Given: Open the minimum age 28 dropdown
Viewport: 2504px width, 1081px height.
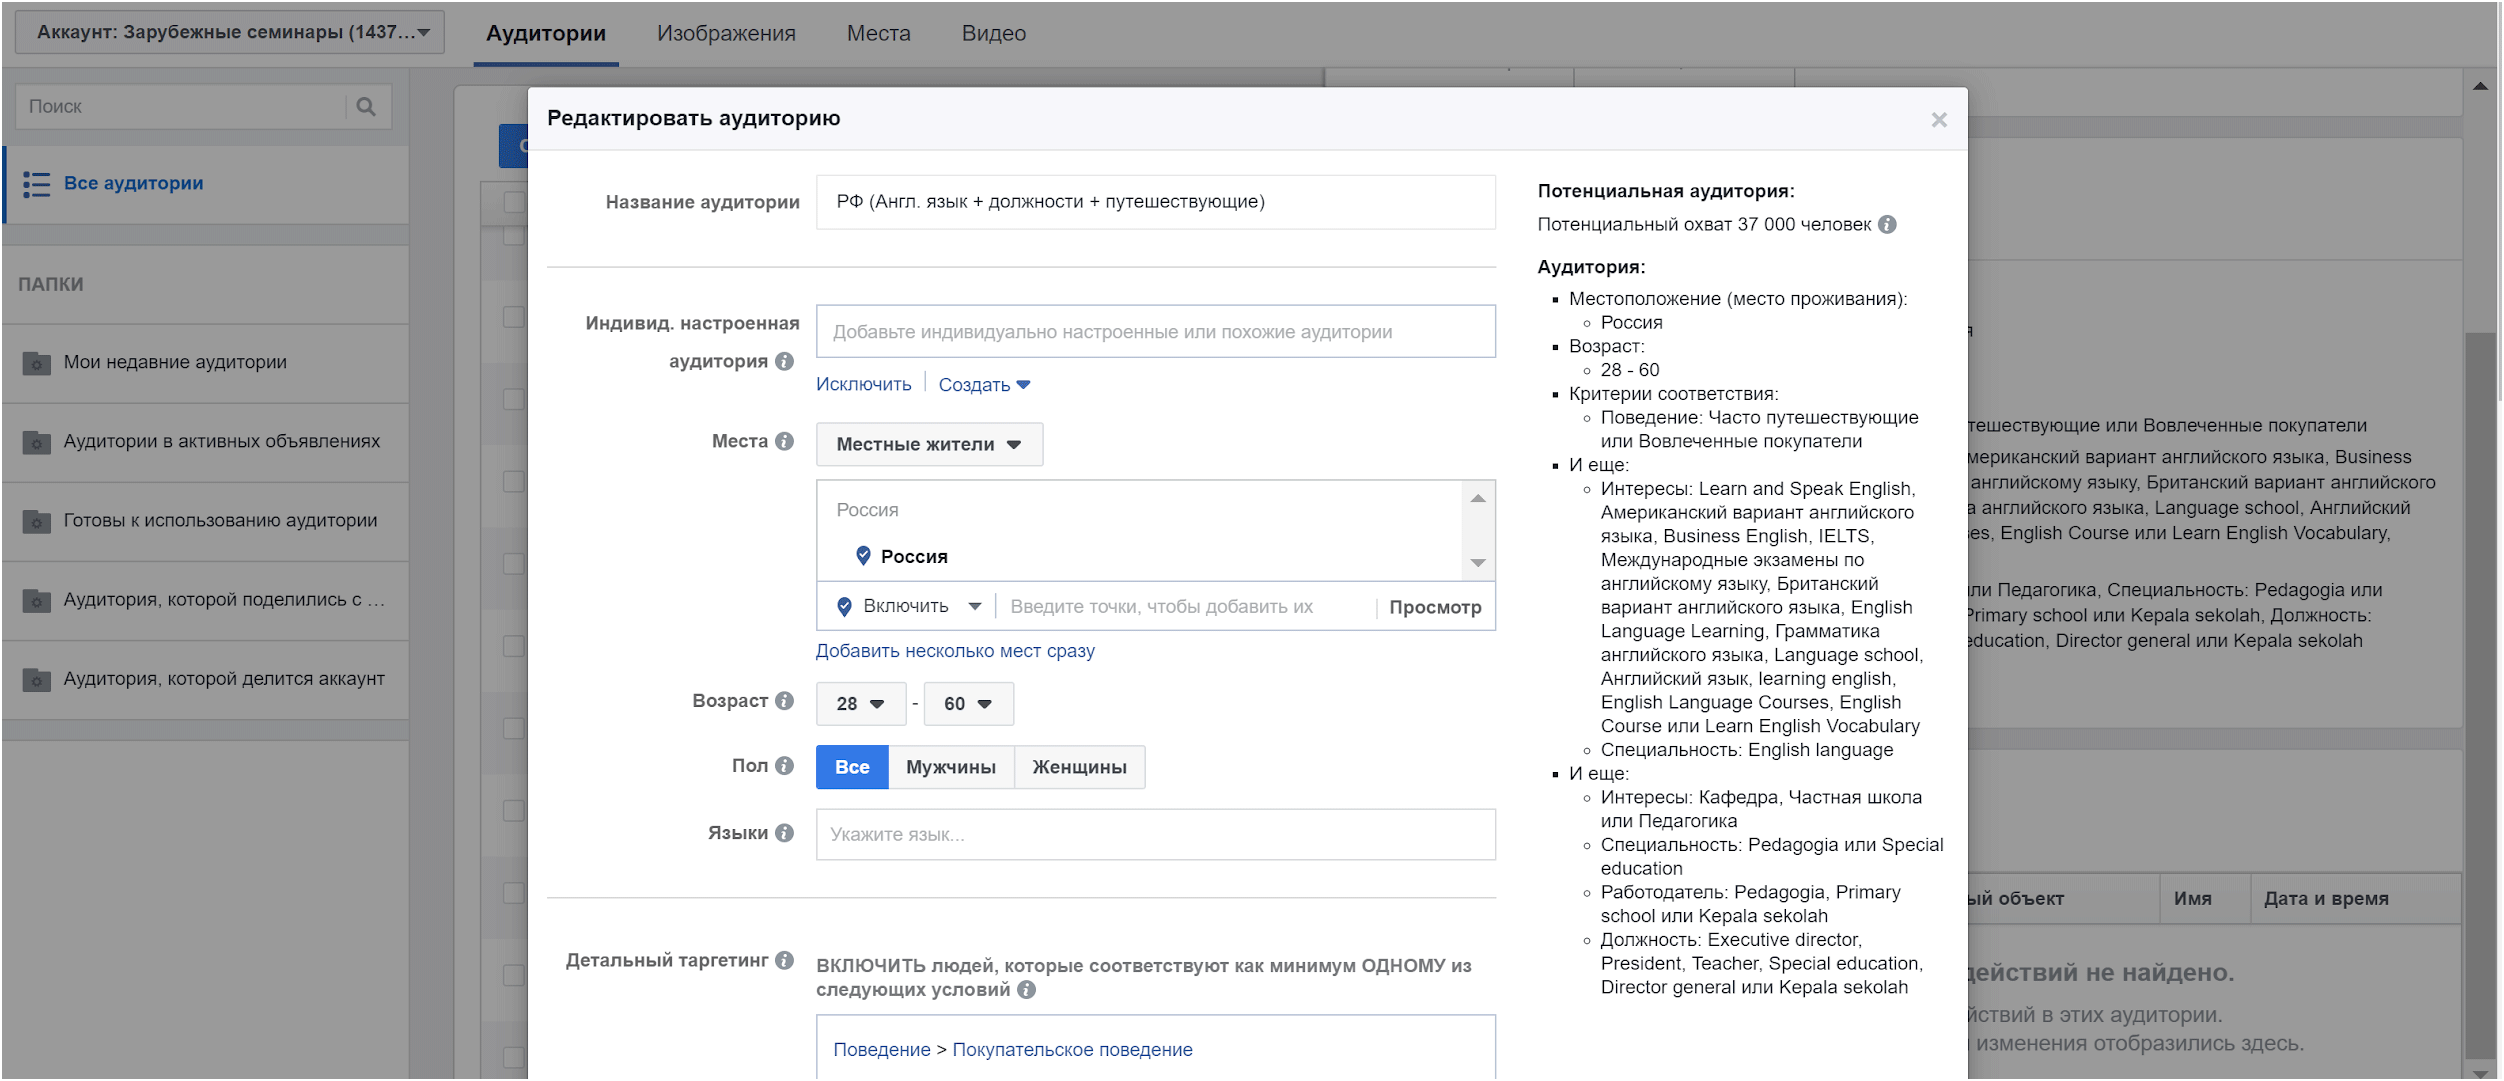Looking at the screenshot, I should pyautogui.click(x=860, y=704).
